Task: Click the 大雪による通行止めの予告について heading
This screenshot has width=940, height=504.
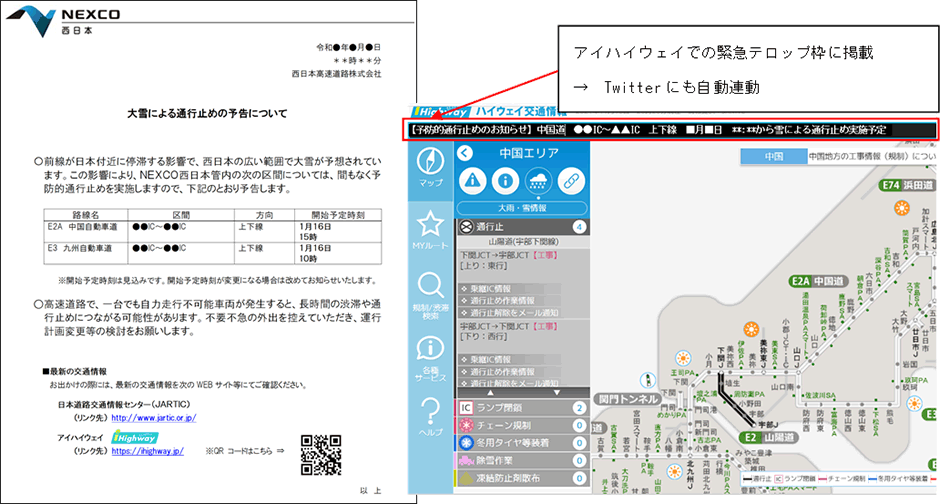Action: tap(207, 113)
